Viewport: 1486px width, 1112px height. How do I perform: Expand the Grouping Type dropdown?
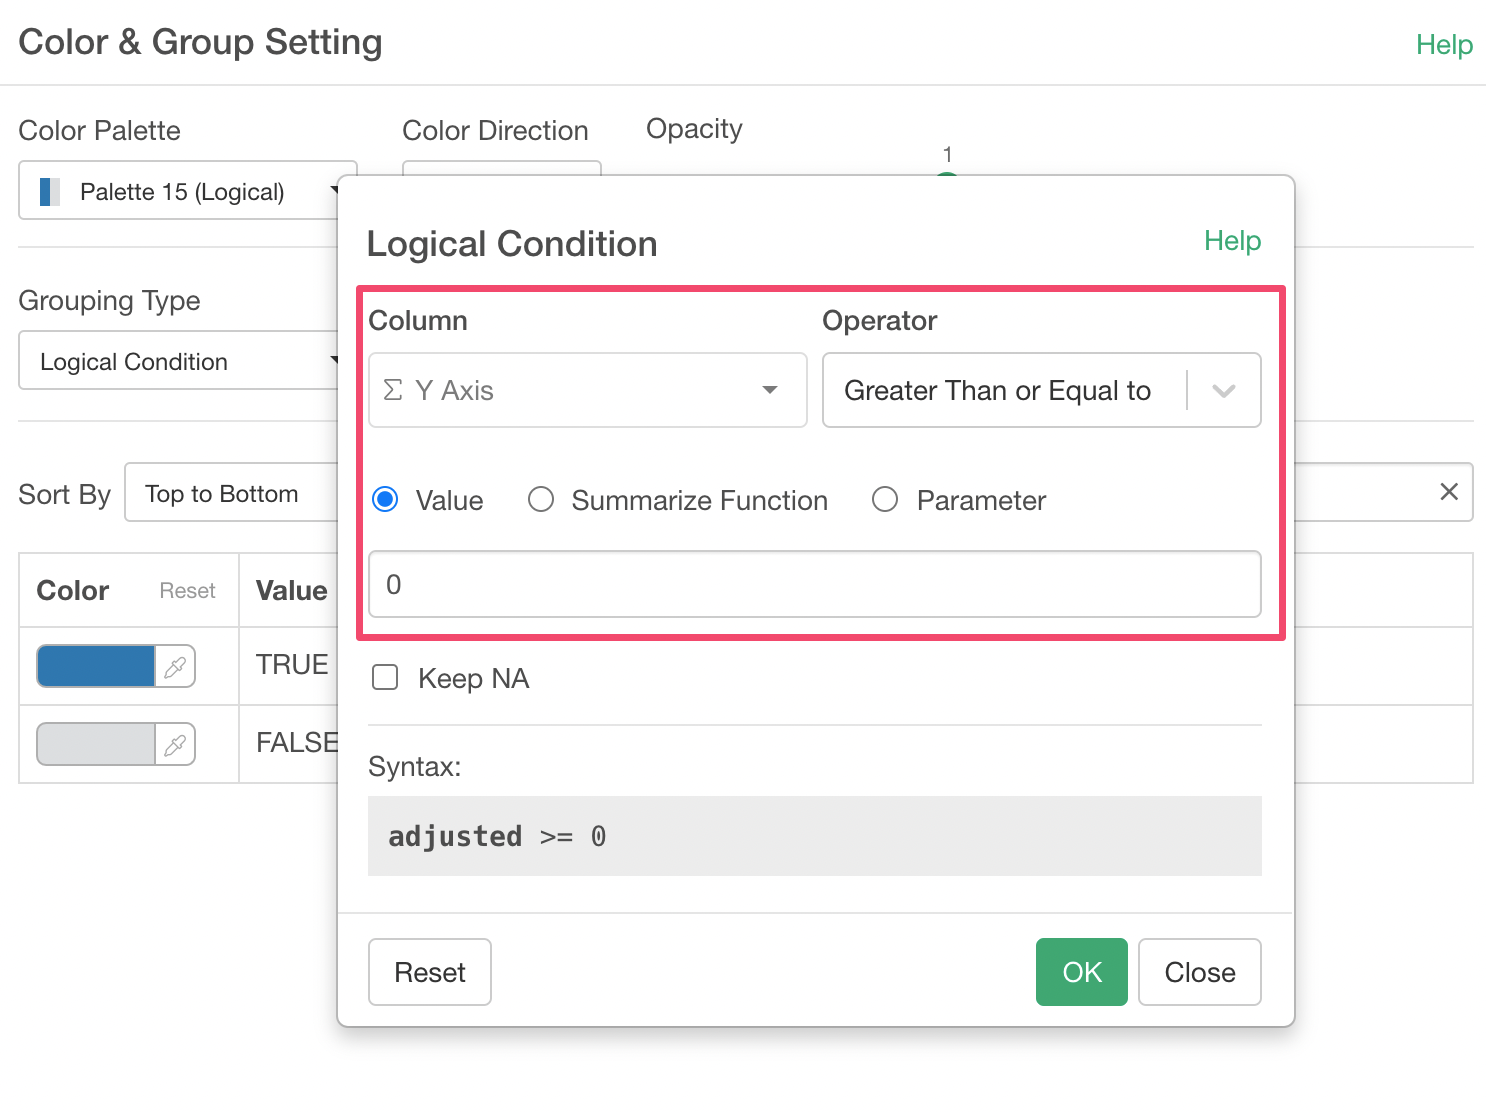click(x=180, y=361)
